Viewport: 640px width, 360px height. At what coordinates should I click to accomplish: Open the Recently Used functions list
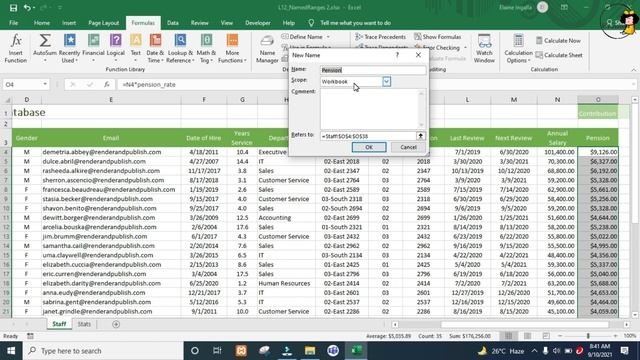click(x=69, y=49)
